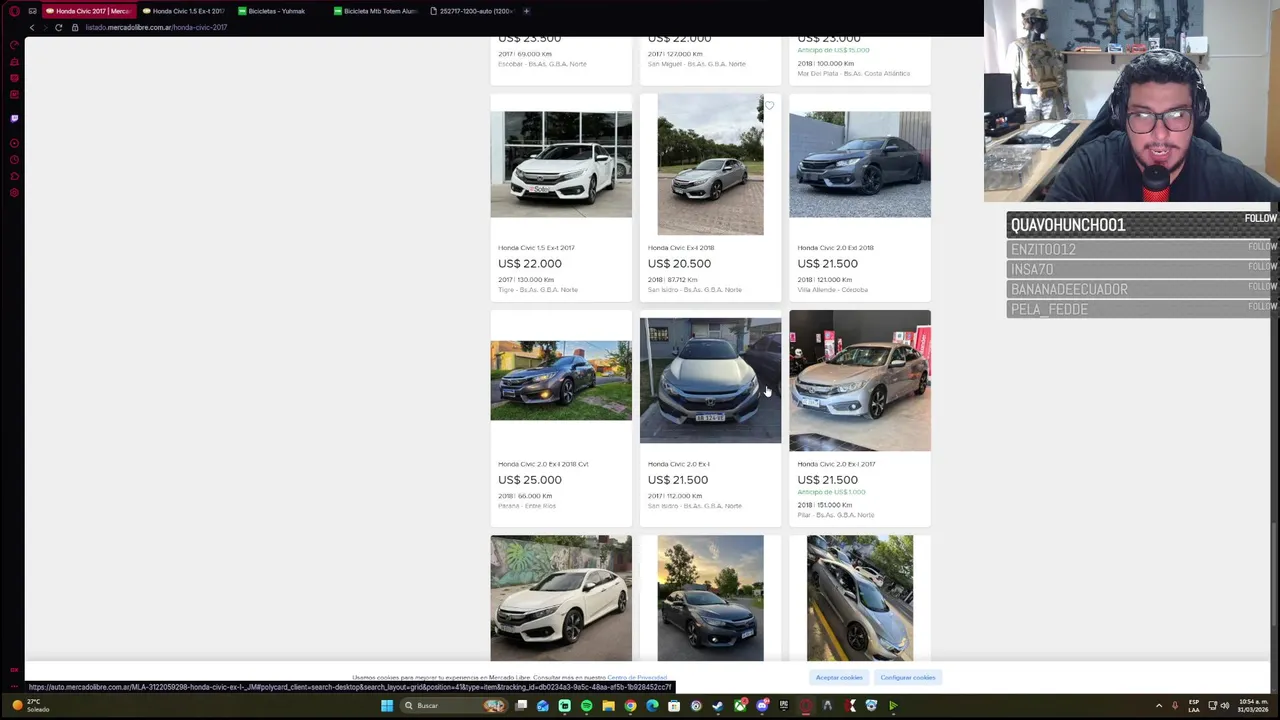The image size is (1280, 720).
Task: Open Discord from taskbar
Action: tap(762, 706)
